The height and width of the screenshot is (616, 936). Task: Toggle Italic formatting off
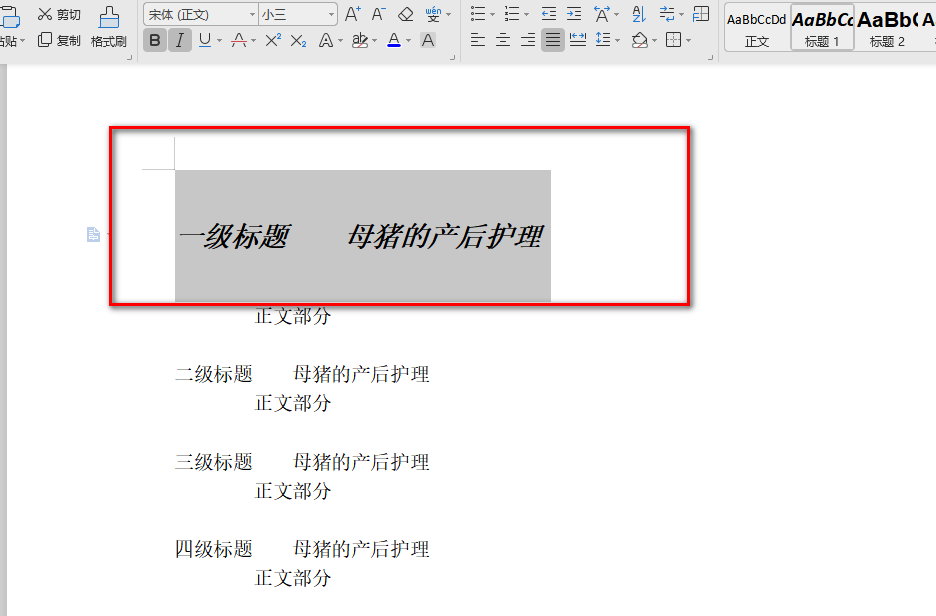tap(180, 41)
